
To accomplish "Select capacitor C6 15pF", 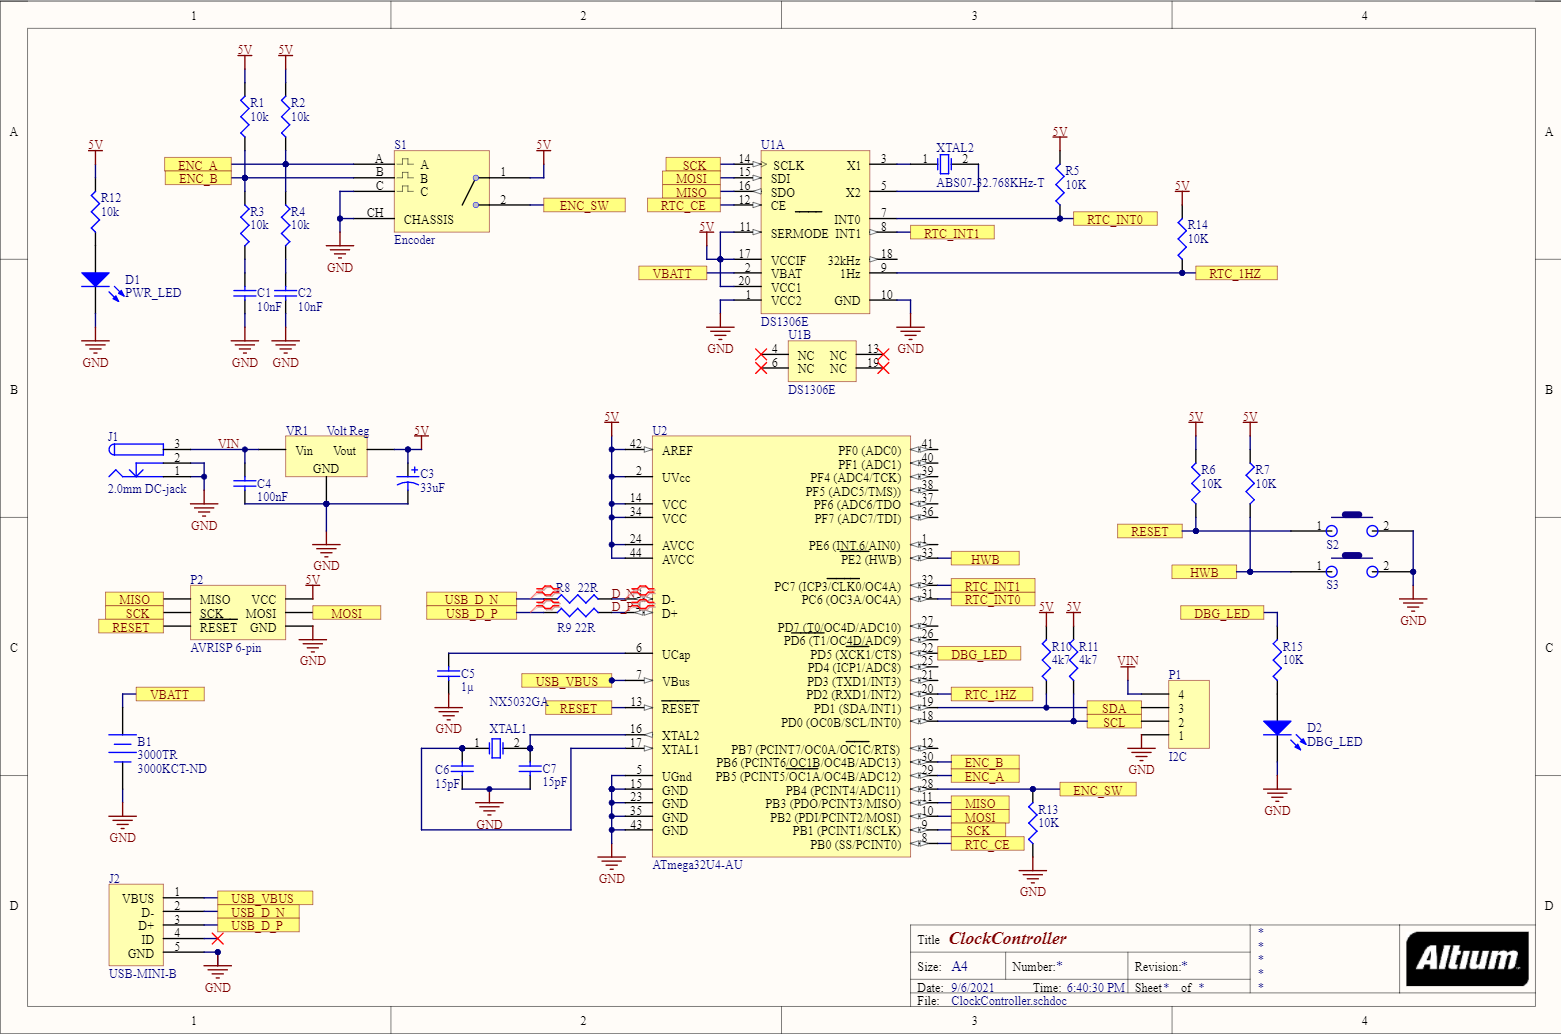I will click(x=462, y=769).
